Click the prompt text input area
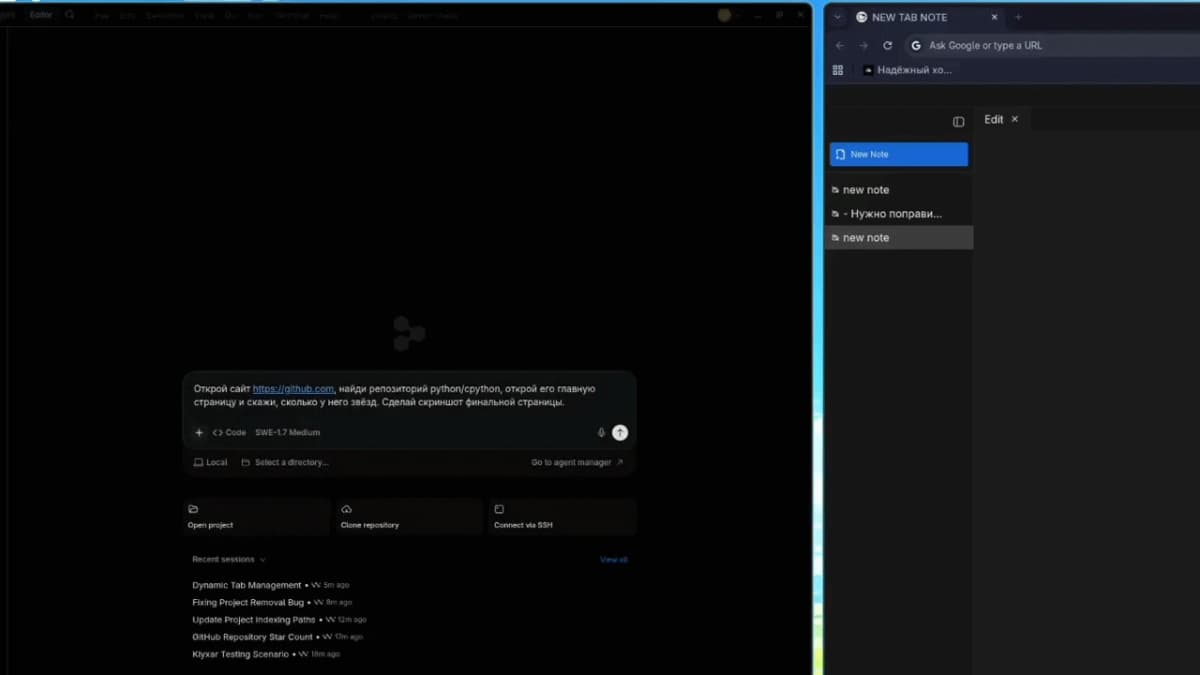The image size is (1200, 675). [409, 396]
